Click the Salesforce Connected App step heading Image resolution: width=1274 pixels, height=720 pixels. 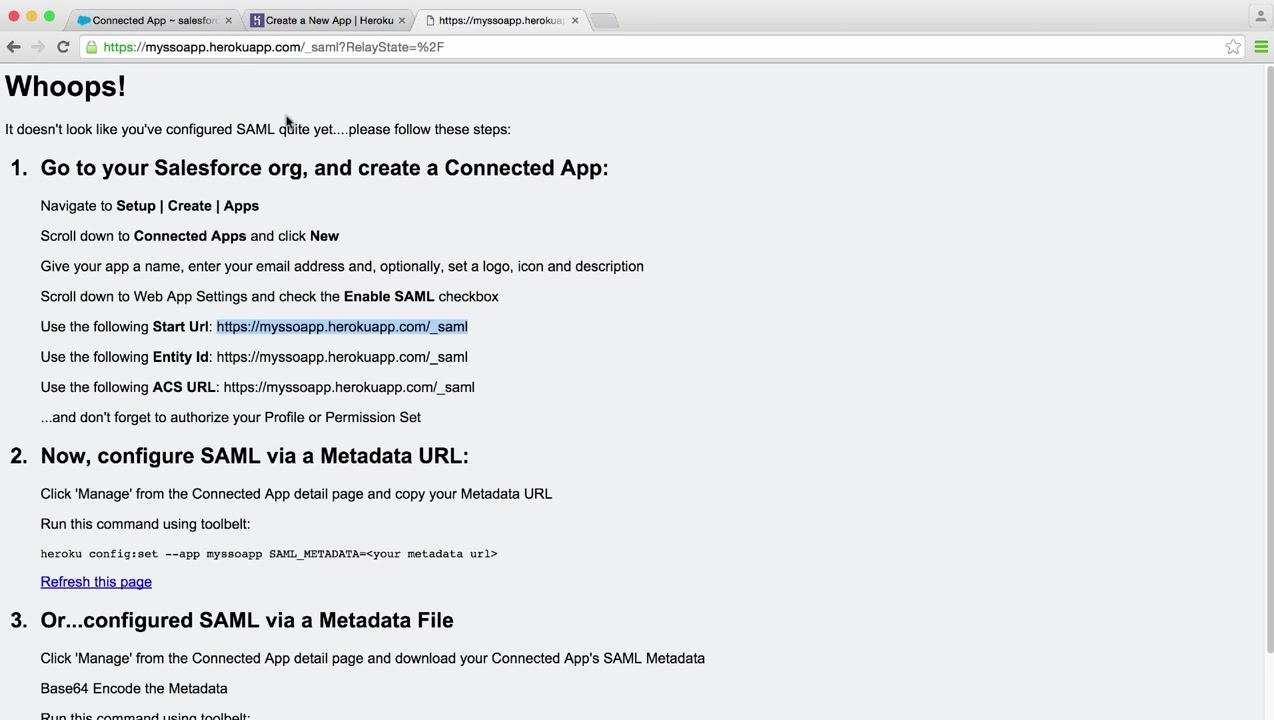(324, 168)
